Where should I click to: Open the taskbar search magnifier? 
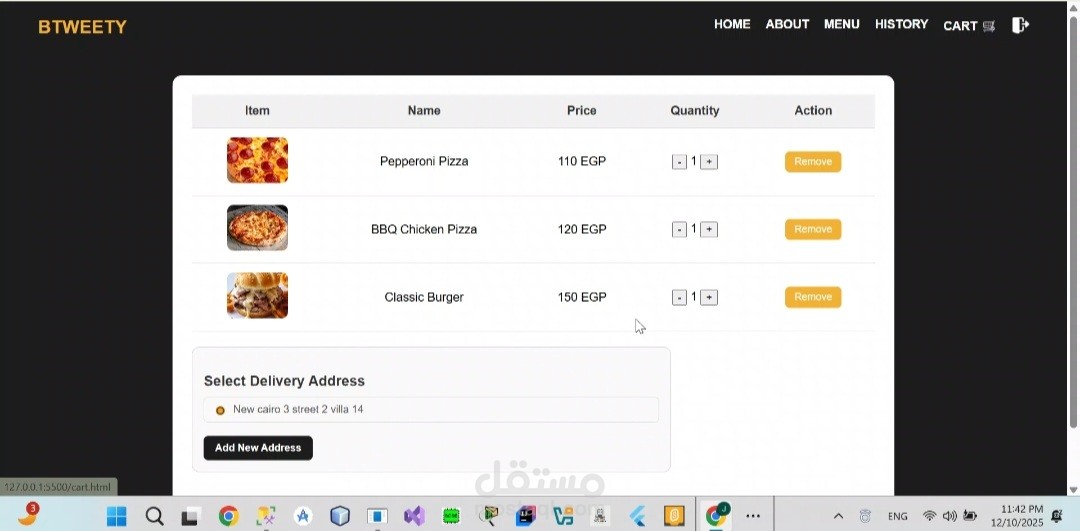154,516
